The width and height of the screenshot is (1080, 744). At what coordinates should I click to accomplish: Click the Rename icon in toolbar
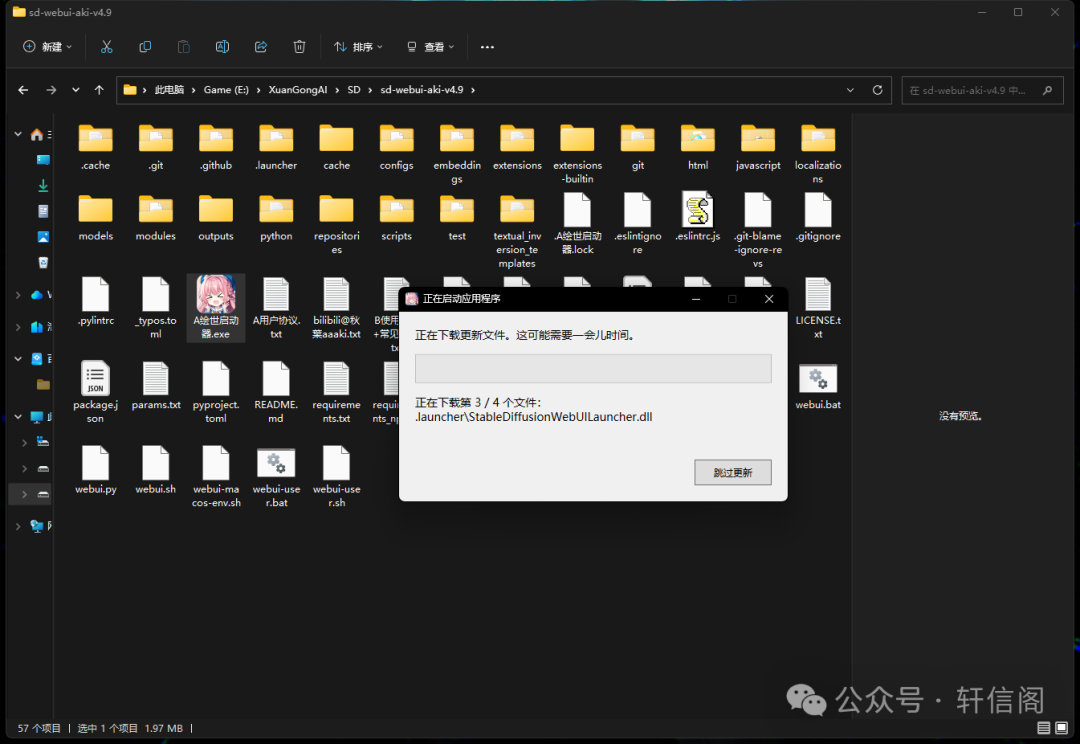point(222,47)
